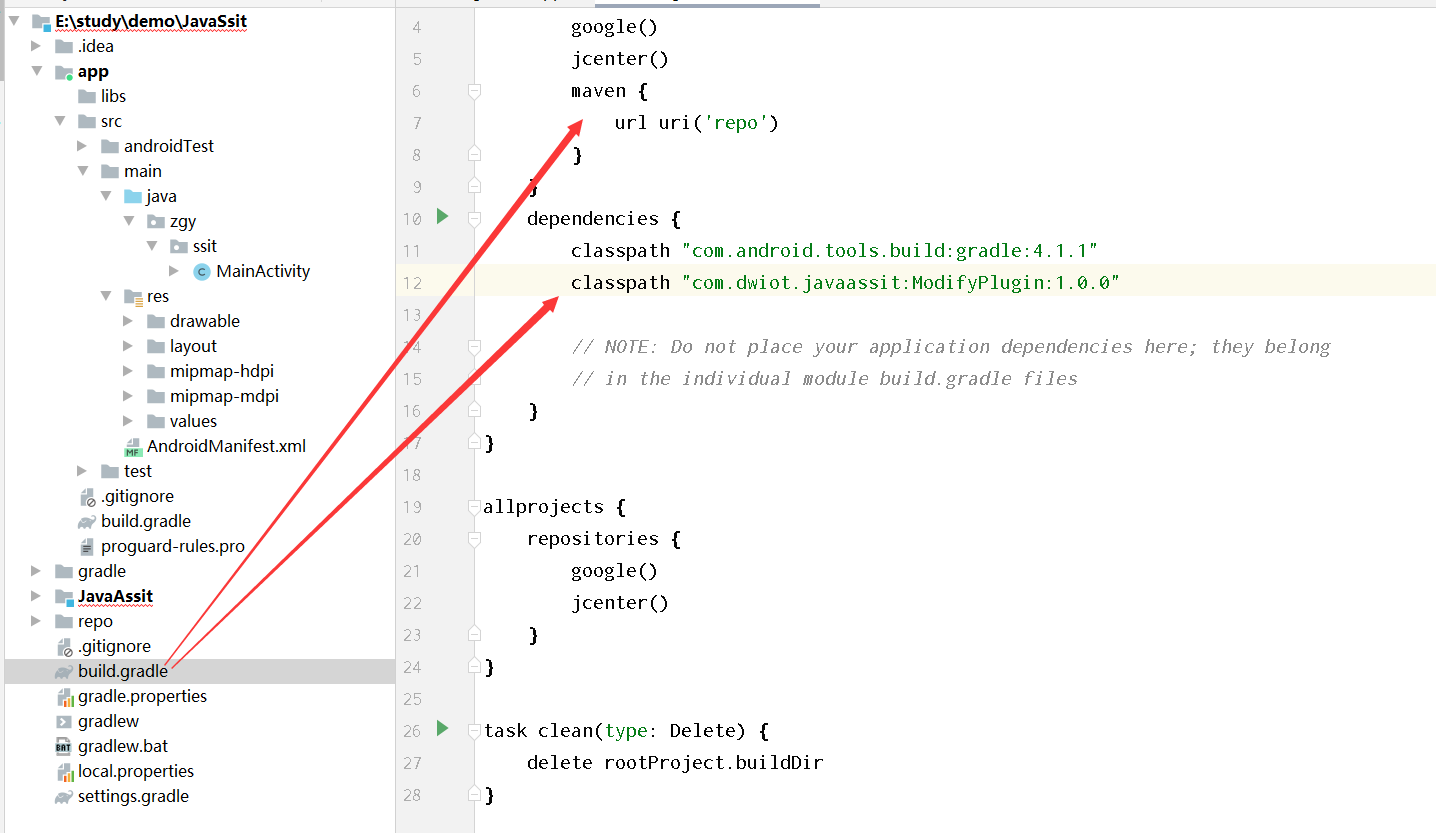Collapse the res folder arrow
Image resolution: width=1436 pixels, height=833 pixels.
tap(106, 296)
